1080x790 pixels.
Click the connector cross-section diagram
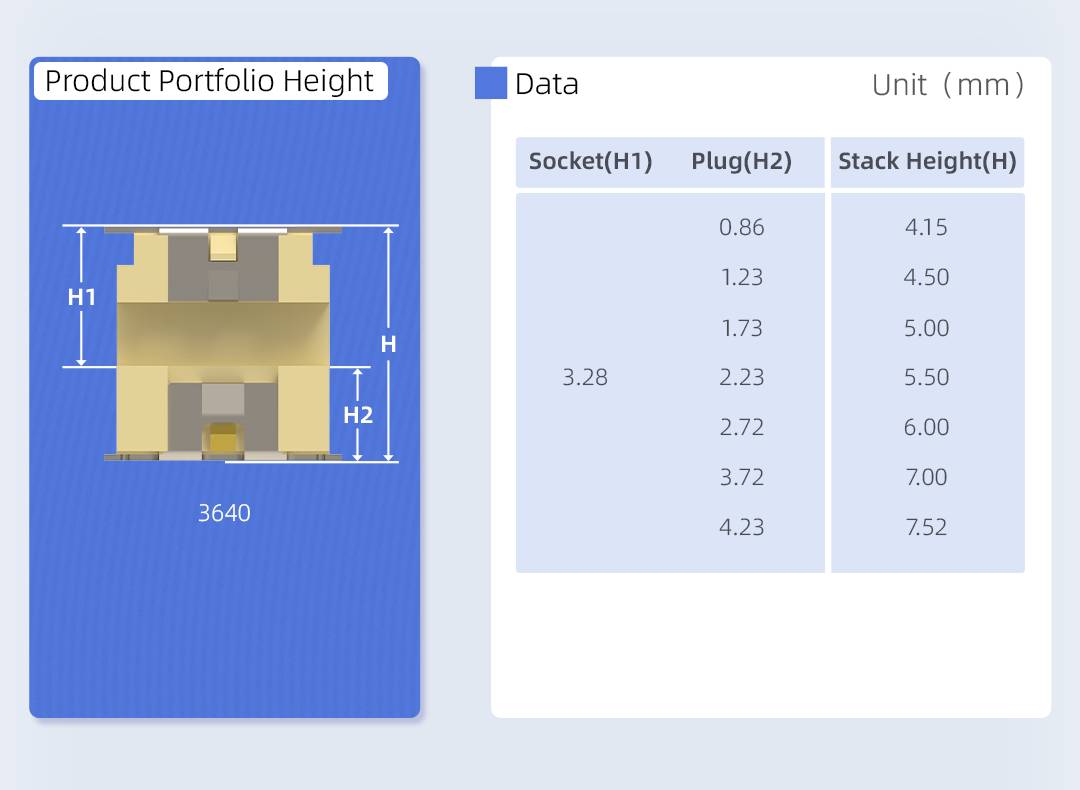[223, 343]
